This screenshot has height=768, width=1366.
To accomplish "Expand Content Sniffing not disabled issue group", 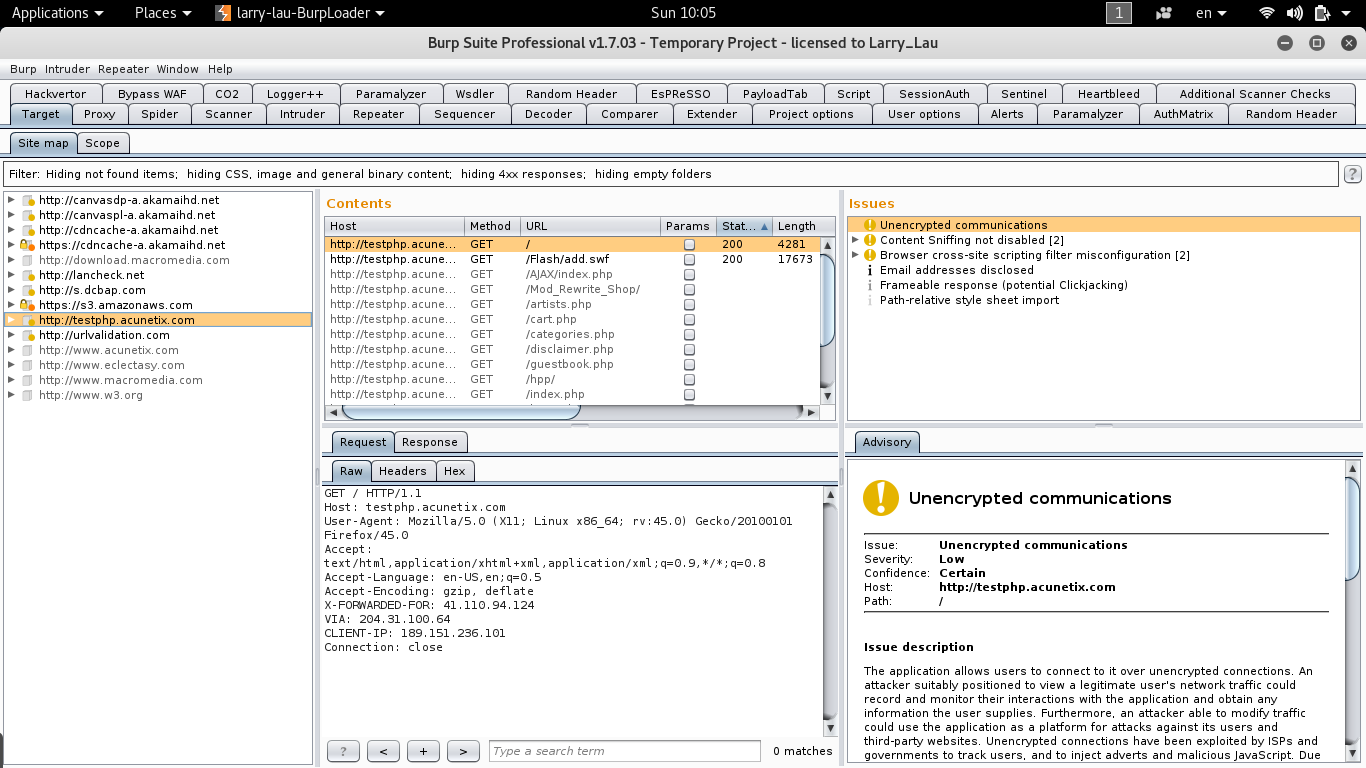I will click(x=855, y=240).
